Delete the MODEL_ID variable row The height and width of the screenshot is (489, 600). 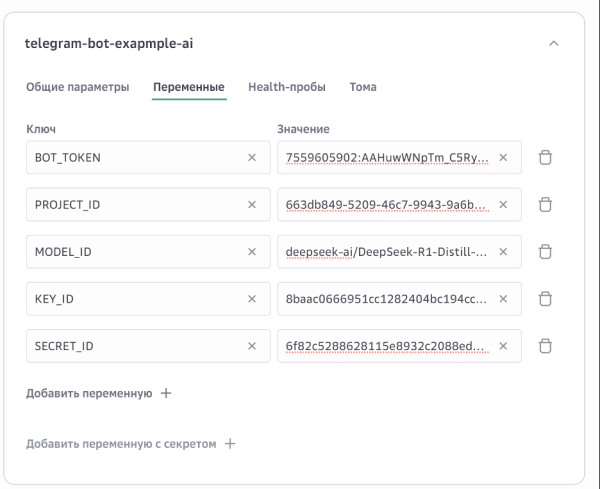[546, 252]
